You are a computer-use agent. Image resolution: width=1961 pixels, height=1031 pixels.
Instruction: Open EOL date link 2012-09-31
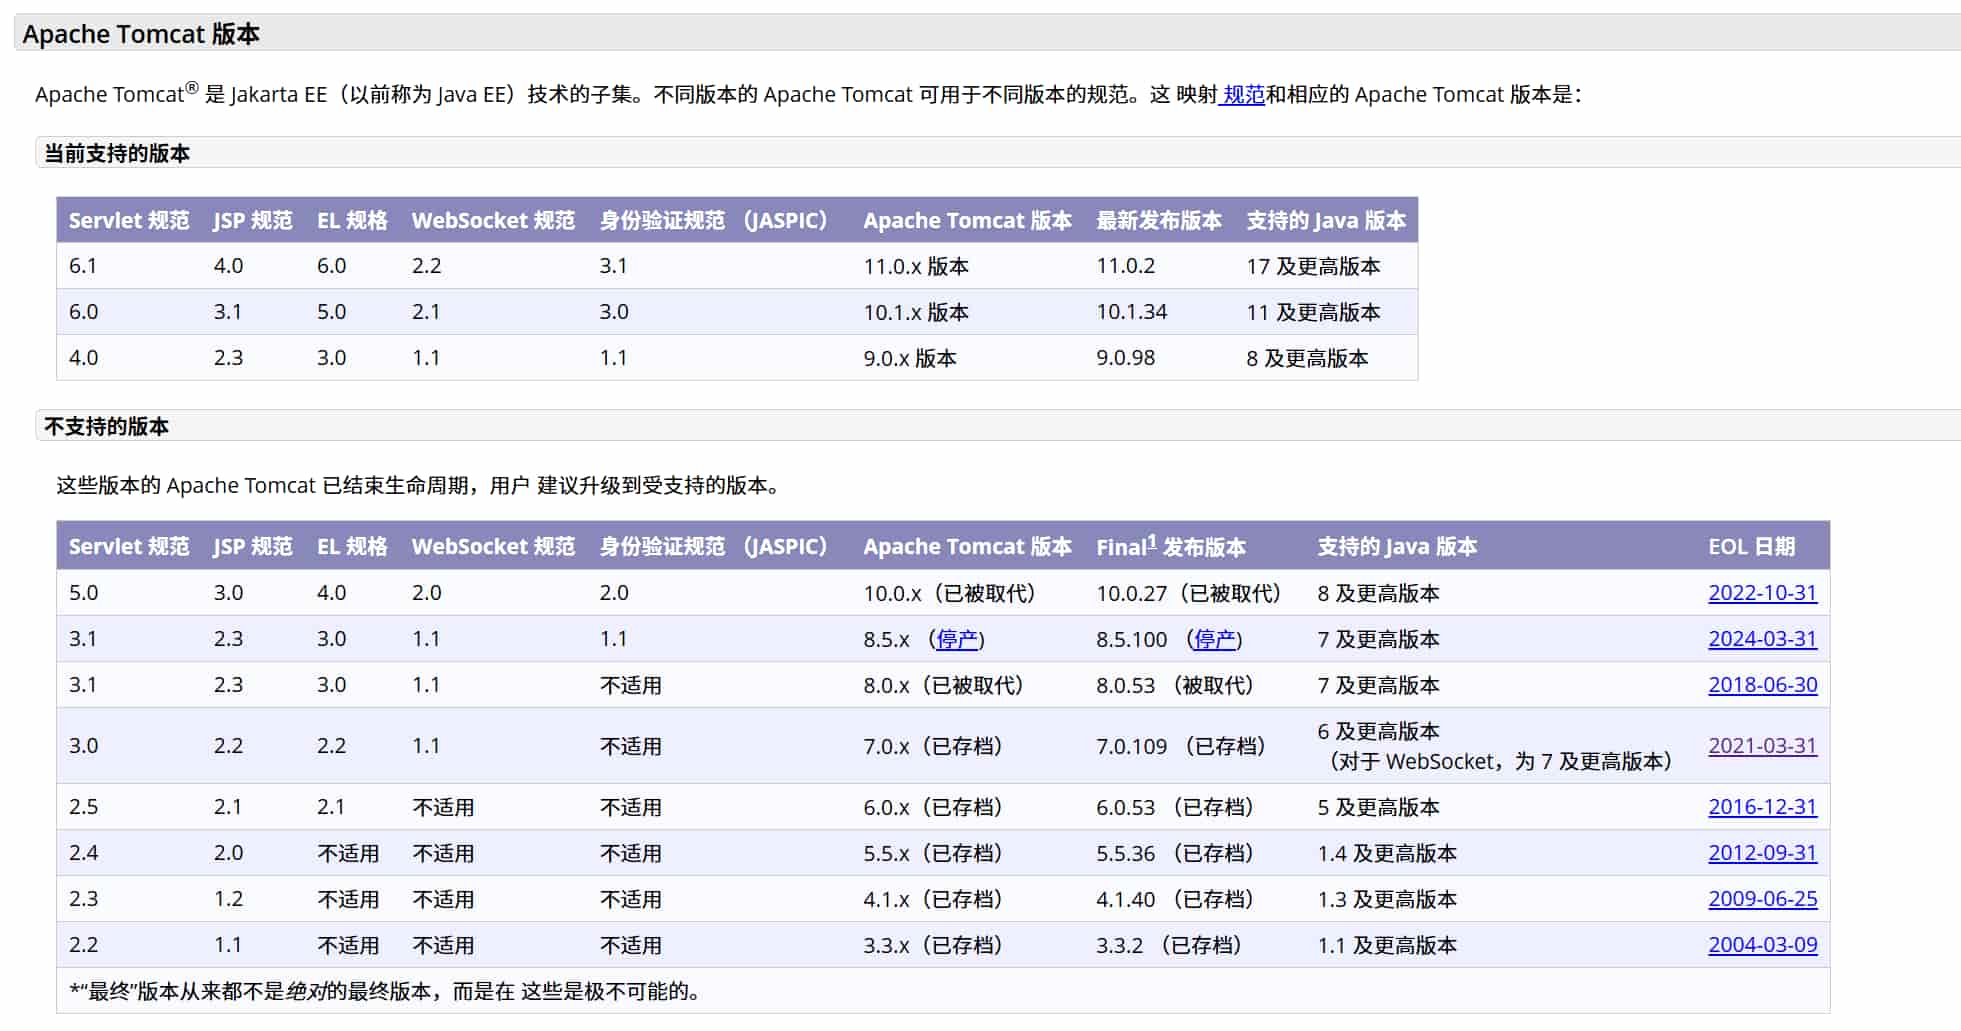[1762, 853]
